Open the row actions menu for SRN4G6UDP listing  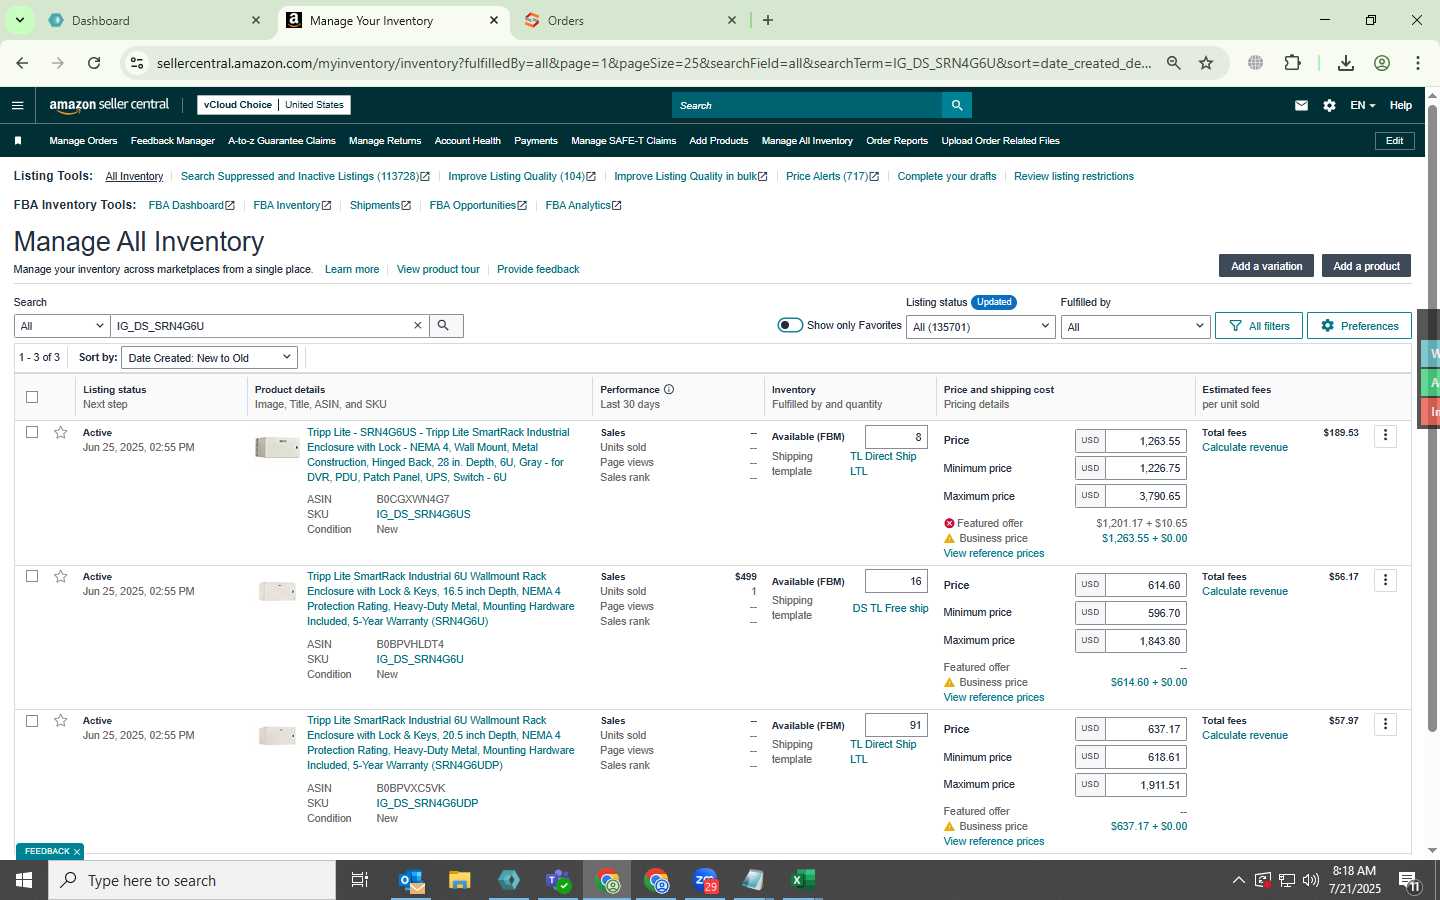(1385, 724)
